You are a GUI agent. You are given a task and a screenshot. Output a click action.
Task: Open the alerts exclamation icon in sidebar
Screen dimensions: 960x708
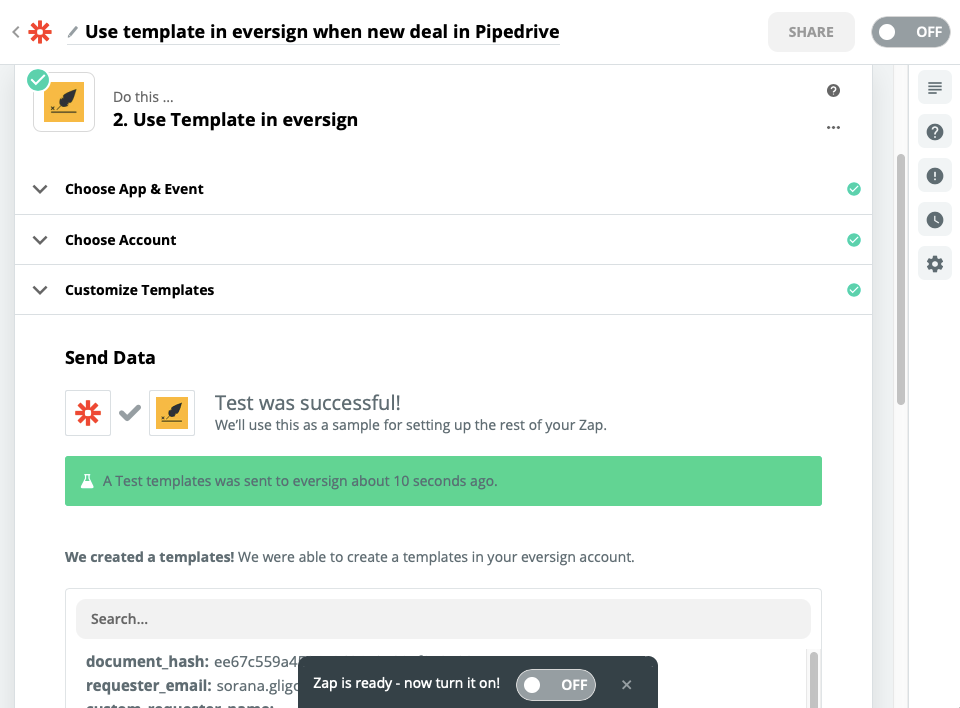935,176
